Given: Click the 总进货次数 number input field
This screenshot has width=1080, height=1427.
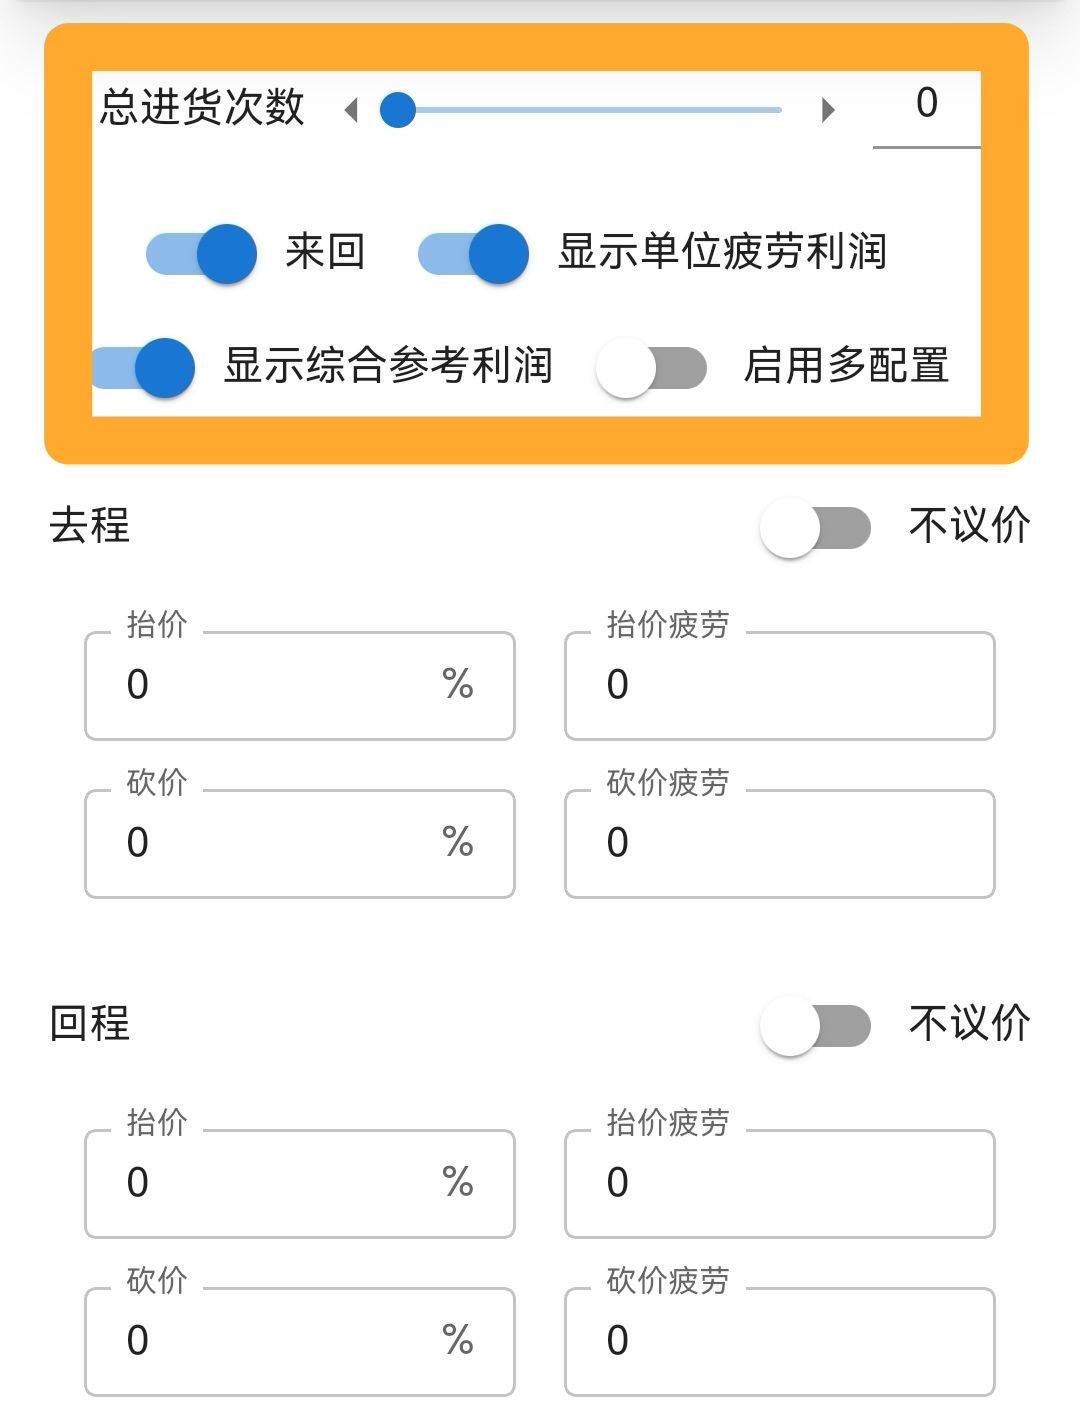Looking at the screenshot, I should click(926, 105).
